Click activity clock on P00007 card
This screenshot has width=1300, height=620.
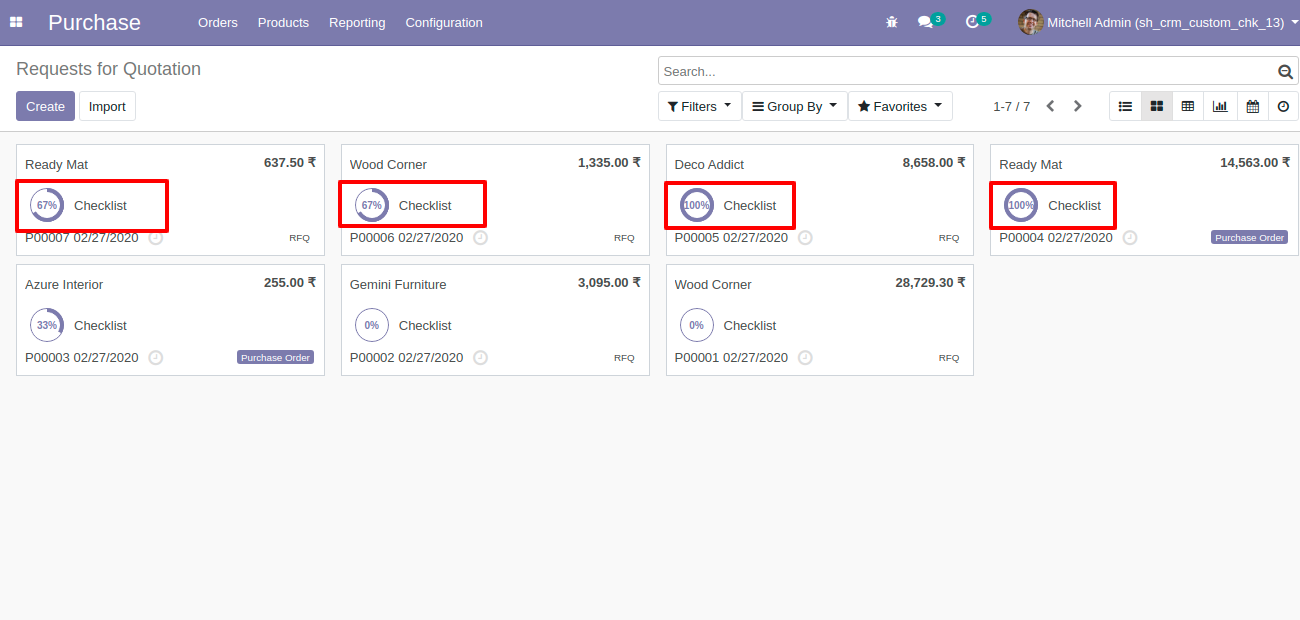pyautogui.click(x=156, y=238)
